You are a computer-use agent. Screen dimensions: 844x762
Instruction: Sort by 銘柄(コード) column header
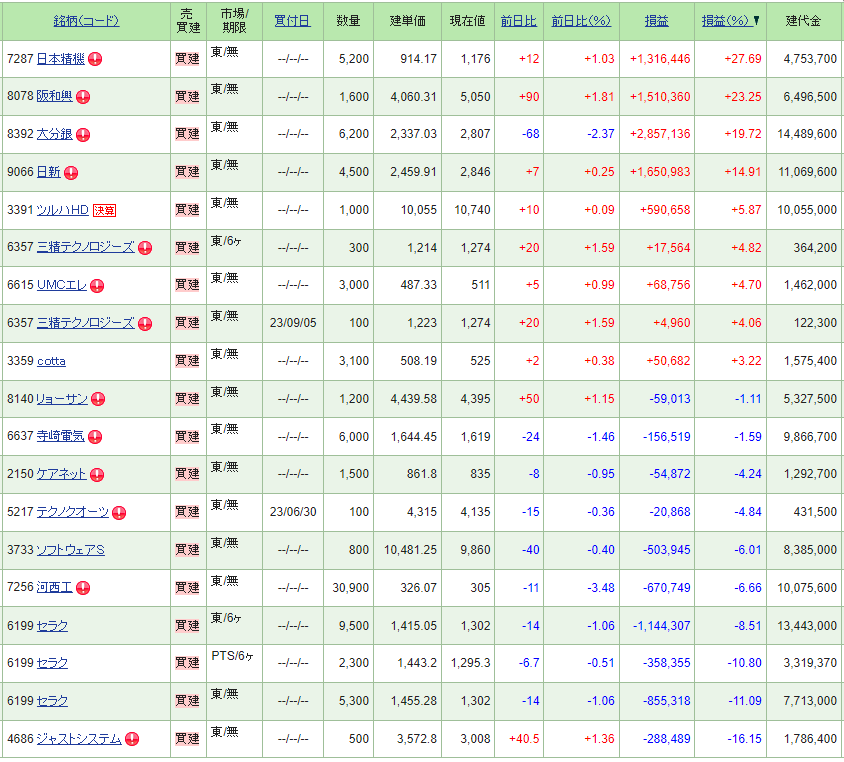pos(86,21)
